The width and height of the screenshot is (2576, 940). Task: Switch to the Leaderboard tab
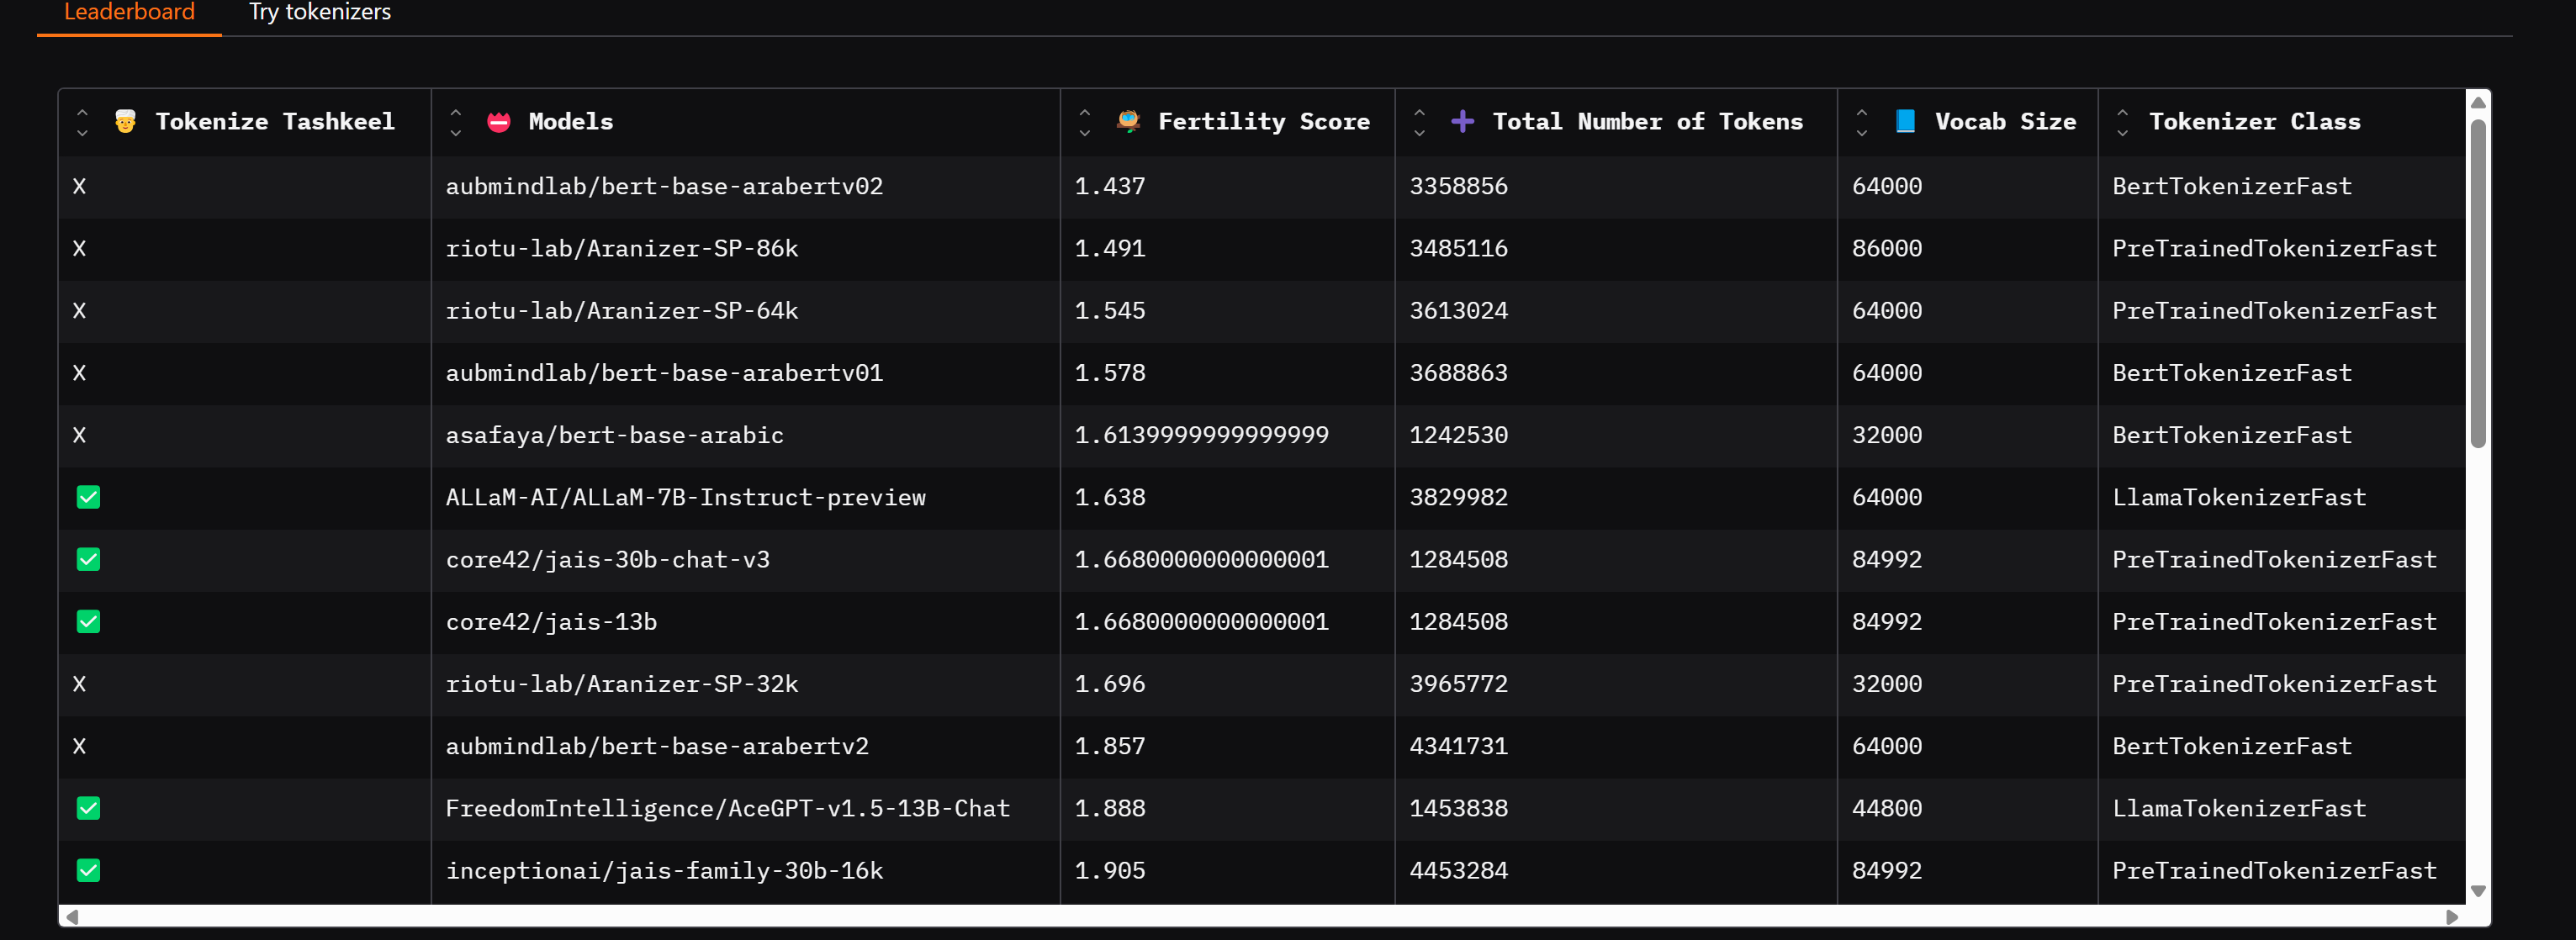tap(129, 13)
